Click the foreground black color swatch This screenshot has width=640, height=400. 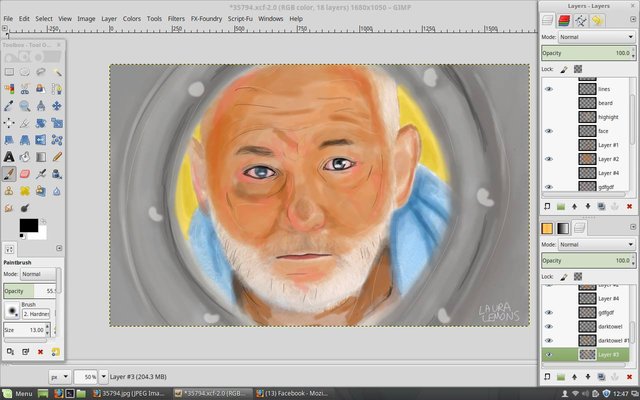click(29, 225)
